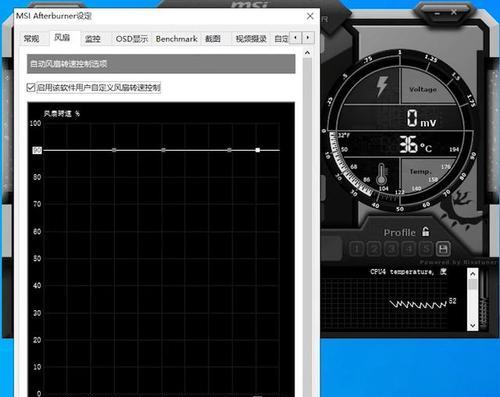Select profile slot 3 button

click(391, 249)
